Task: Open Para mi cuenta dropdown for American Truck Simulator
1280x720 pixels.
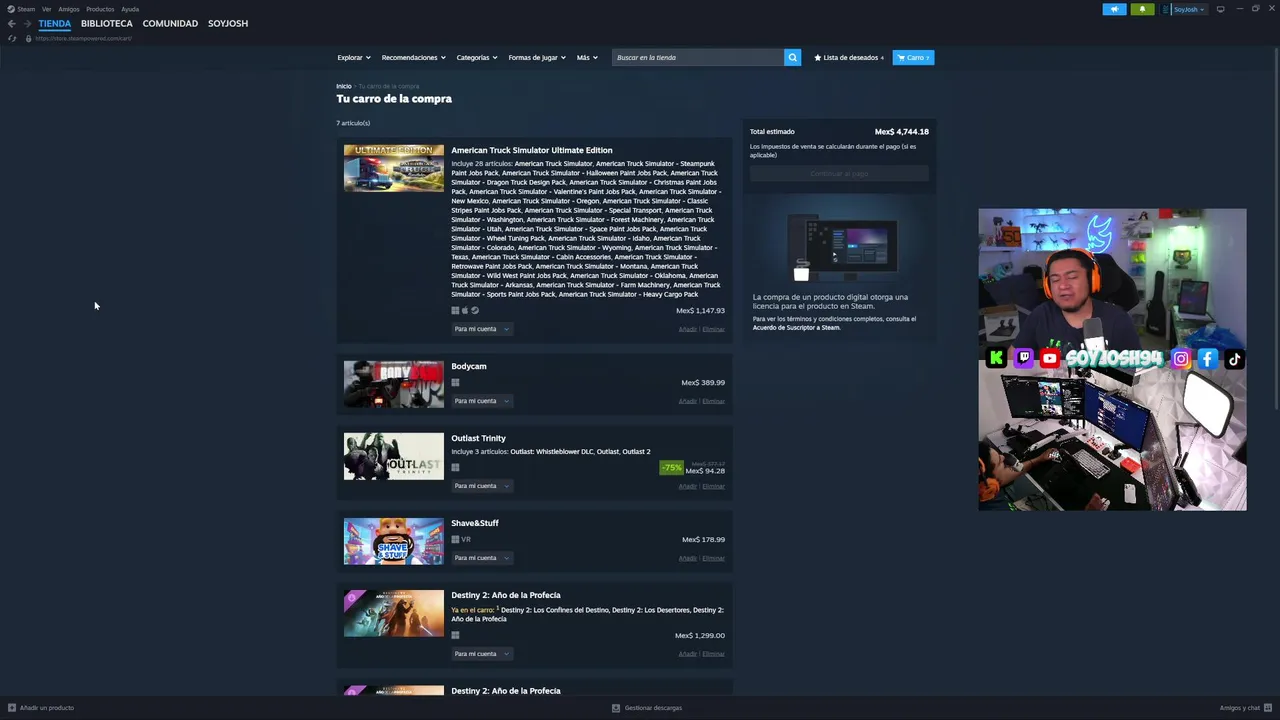Action: tap(481, 328)
